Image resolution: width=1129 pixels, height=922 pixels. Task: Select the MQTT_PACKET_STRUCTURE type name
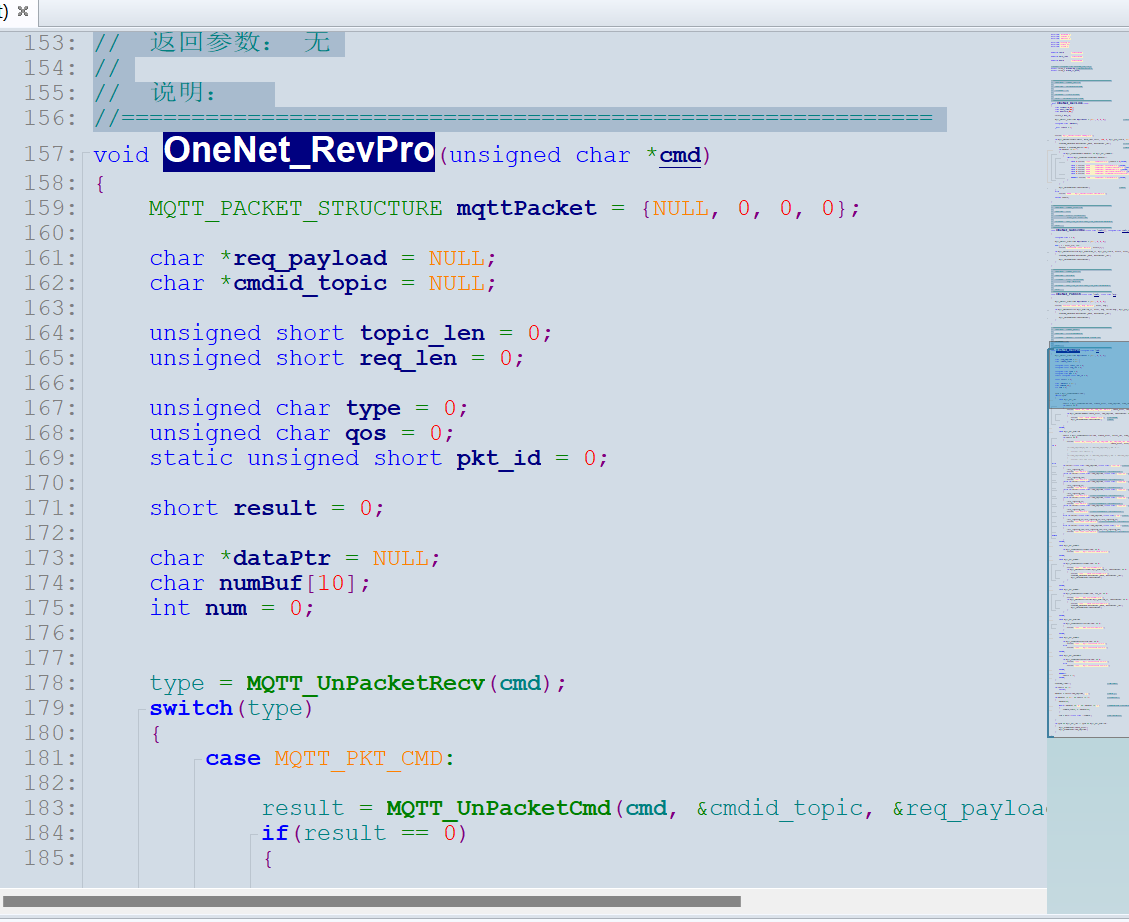click(x=296, y=209)
